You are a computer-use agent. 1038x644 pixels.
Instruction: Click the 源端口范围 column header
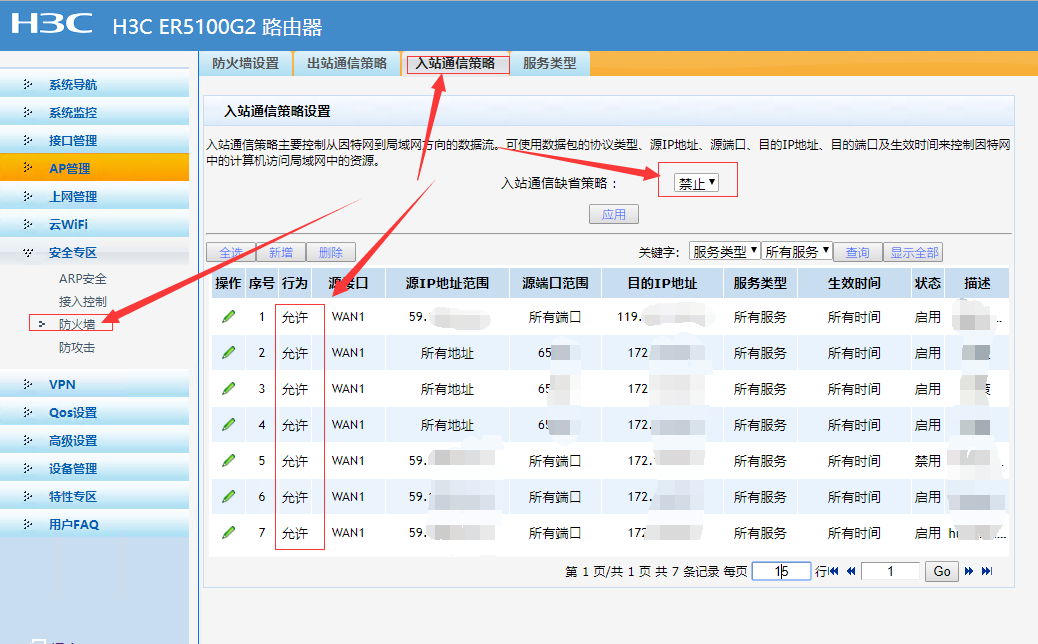pos(555,283)
